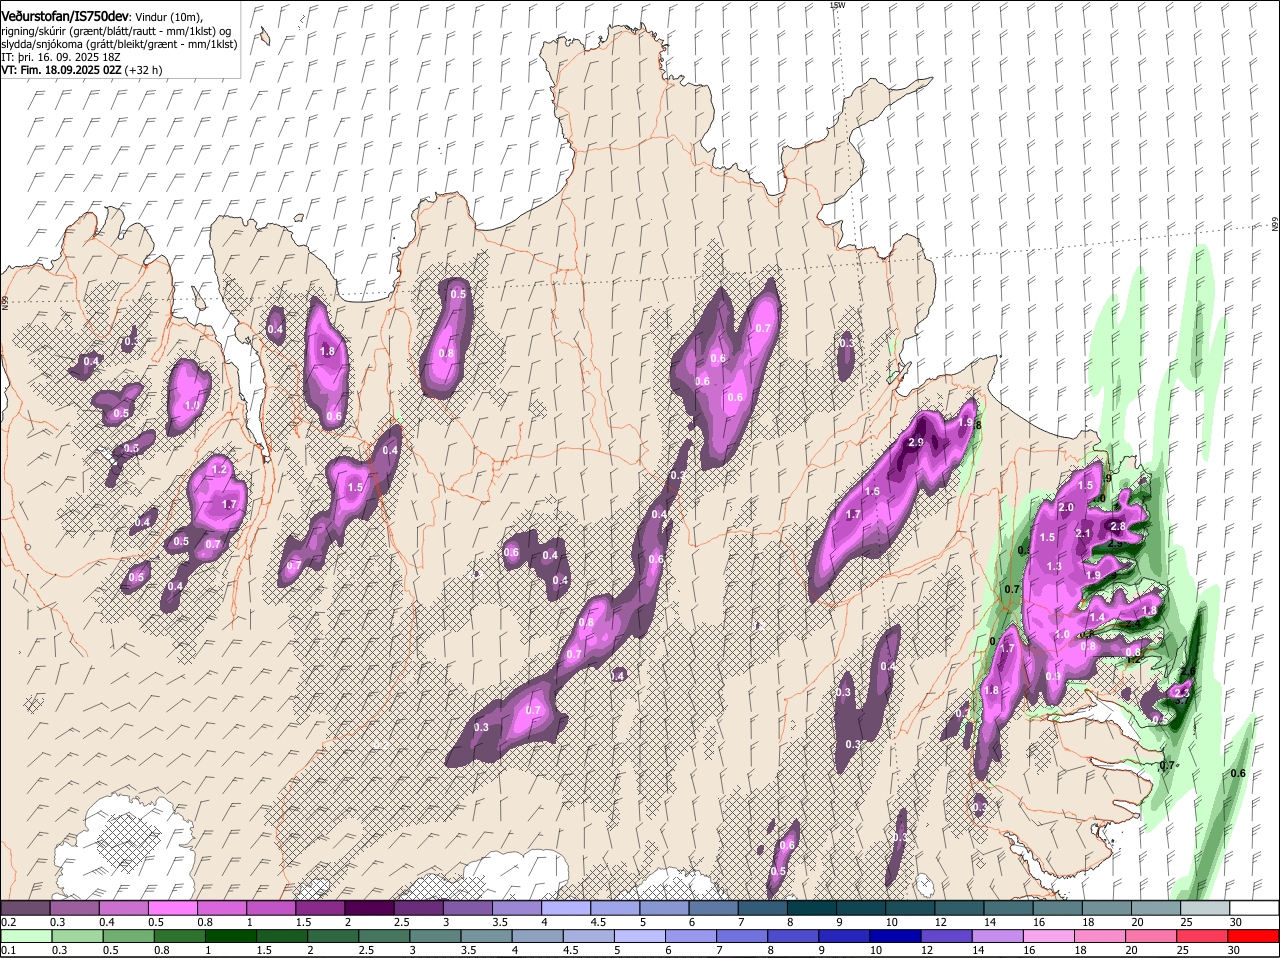Select the initial time line 'IT: þri. 16. 09. 2025 18Z'
The image size is (1280, 958).
[x=61, y=58]
